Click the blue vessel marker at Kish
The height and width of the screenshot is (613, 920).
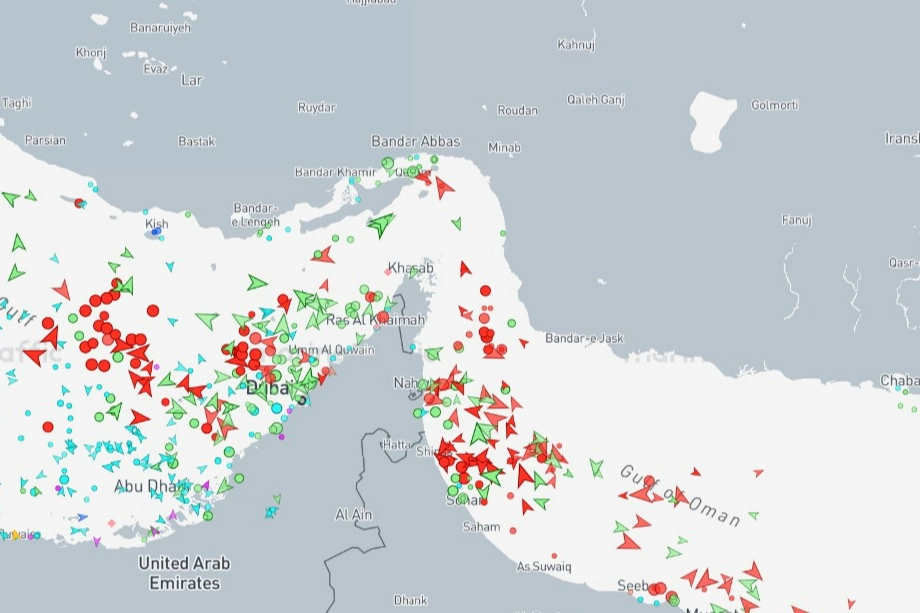156,231
